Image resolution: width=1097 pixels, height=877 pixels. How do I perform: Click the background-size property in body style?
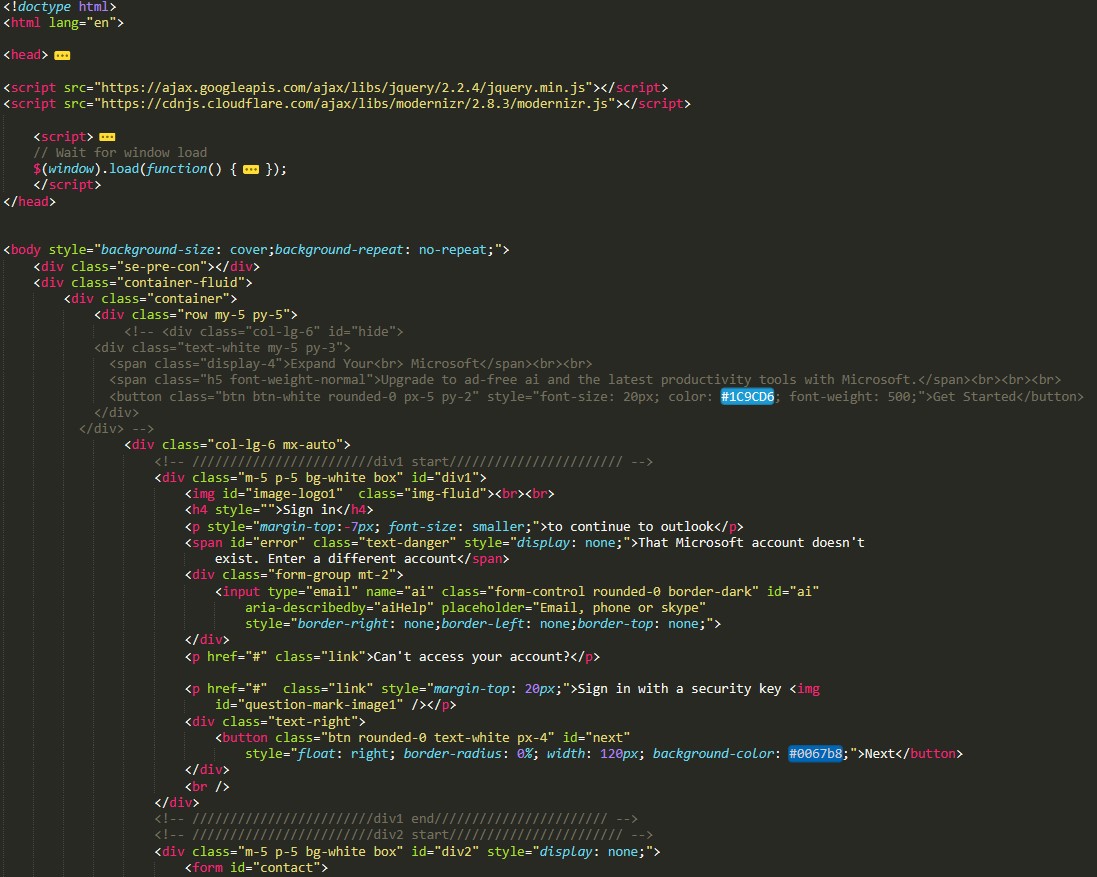tap(157, 250)
